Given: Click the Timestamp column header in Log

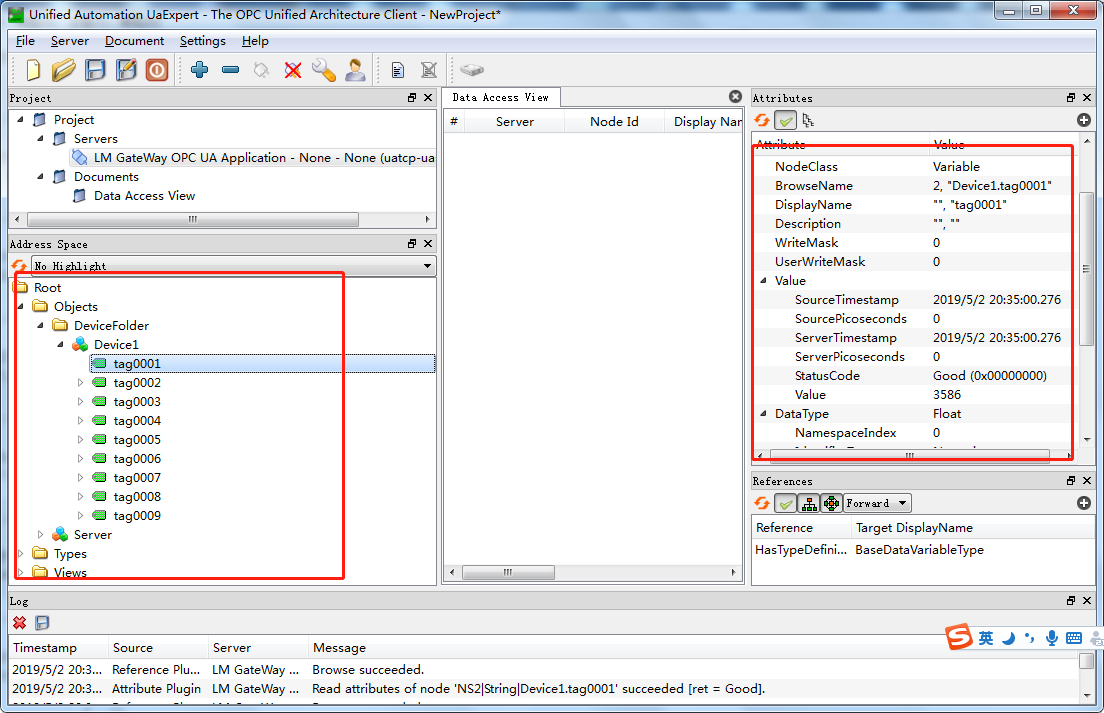Looking at the screenshot, I should [58, 648].
